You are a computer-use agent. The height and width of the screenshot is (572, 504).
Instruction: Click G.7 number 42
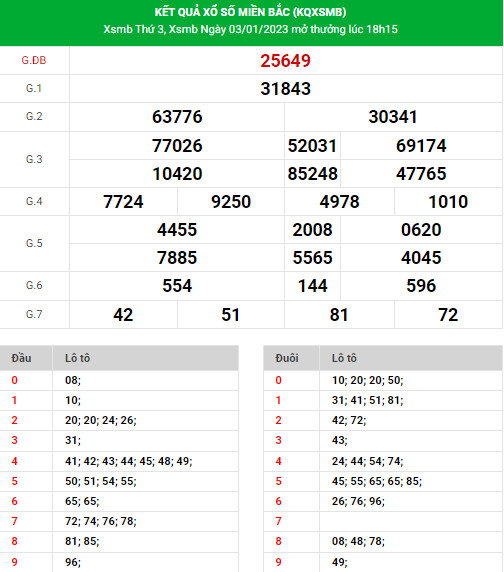(123, 315)
